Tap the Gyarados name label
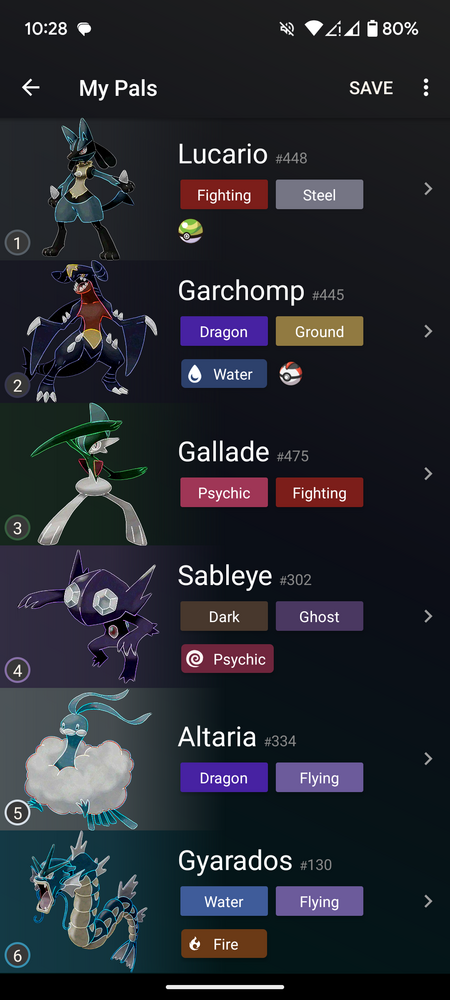Image resolution: width=450 pixels, height=1000 pixels. 235,862
